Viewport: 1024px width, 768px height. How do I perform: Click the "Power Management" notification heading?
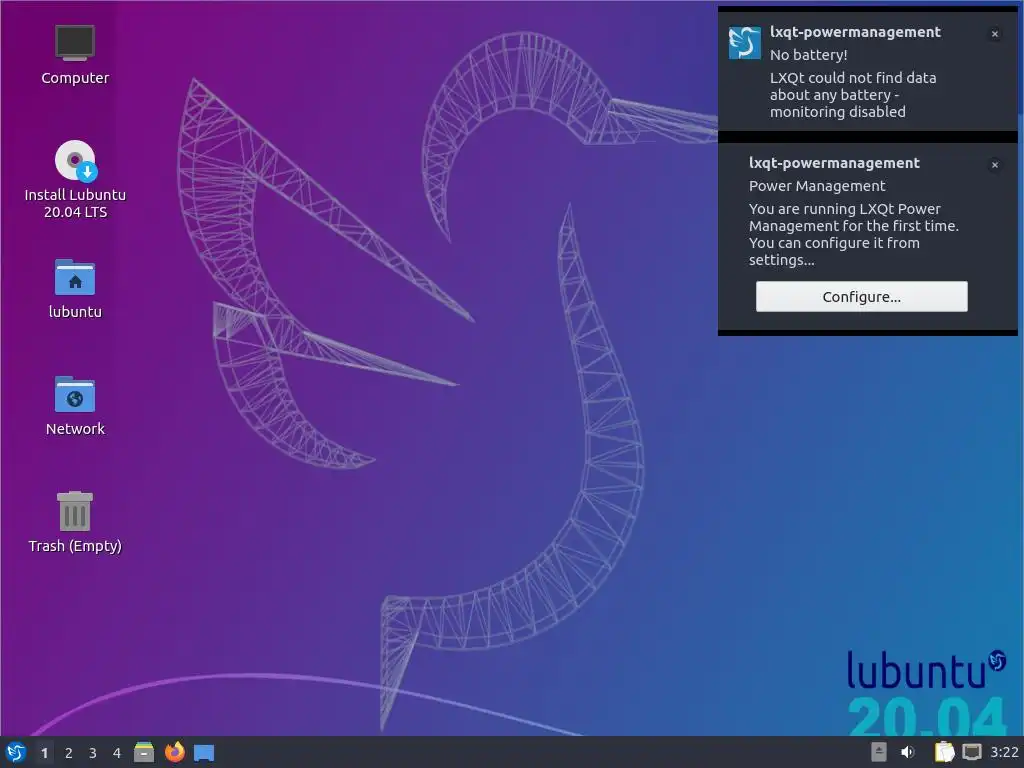click(817, 186)
